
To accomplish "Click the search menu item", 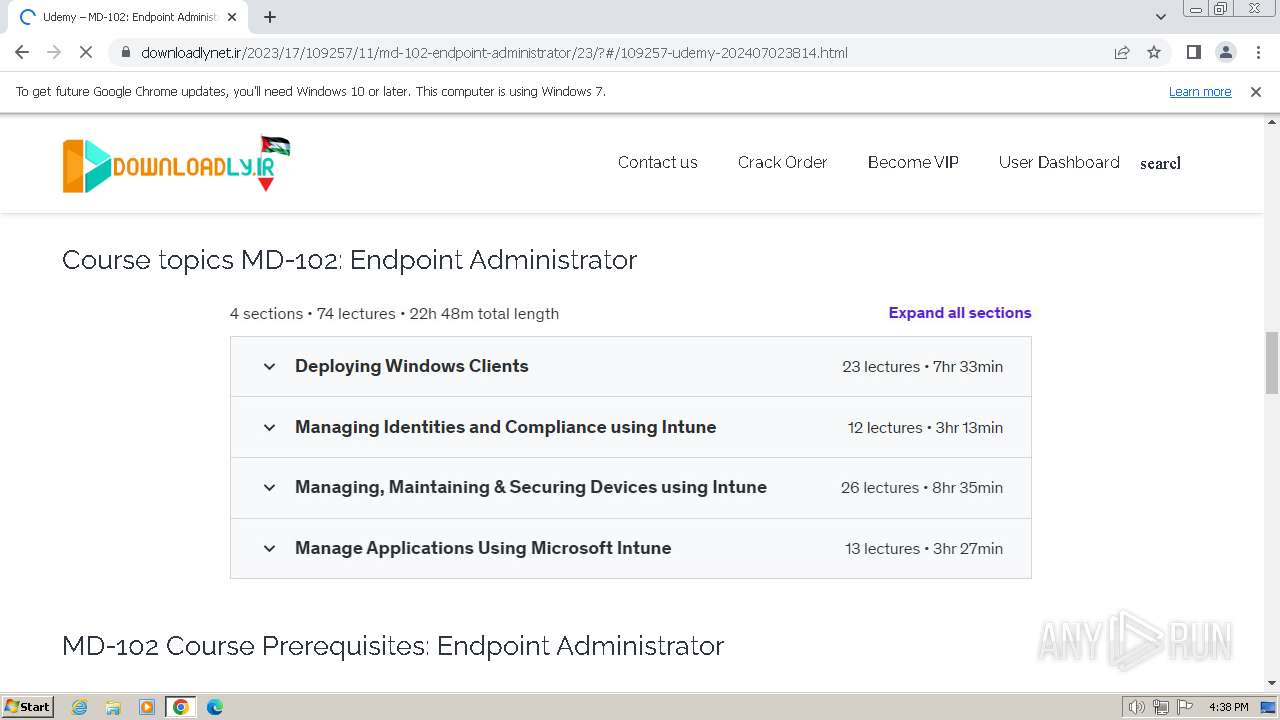I will 1160,163.
